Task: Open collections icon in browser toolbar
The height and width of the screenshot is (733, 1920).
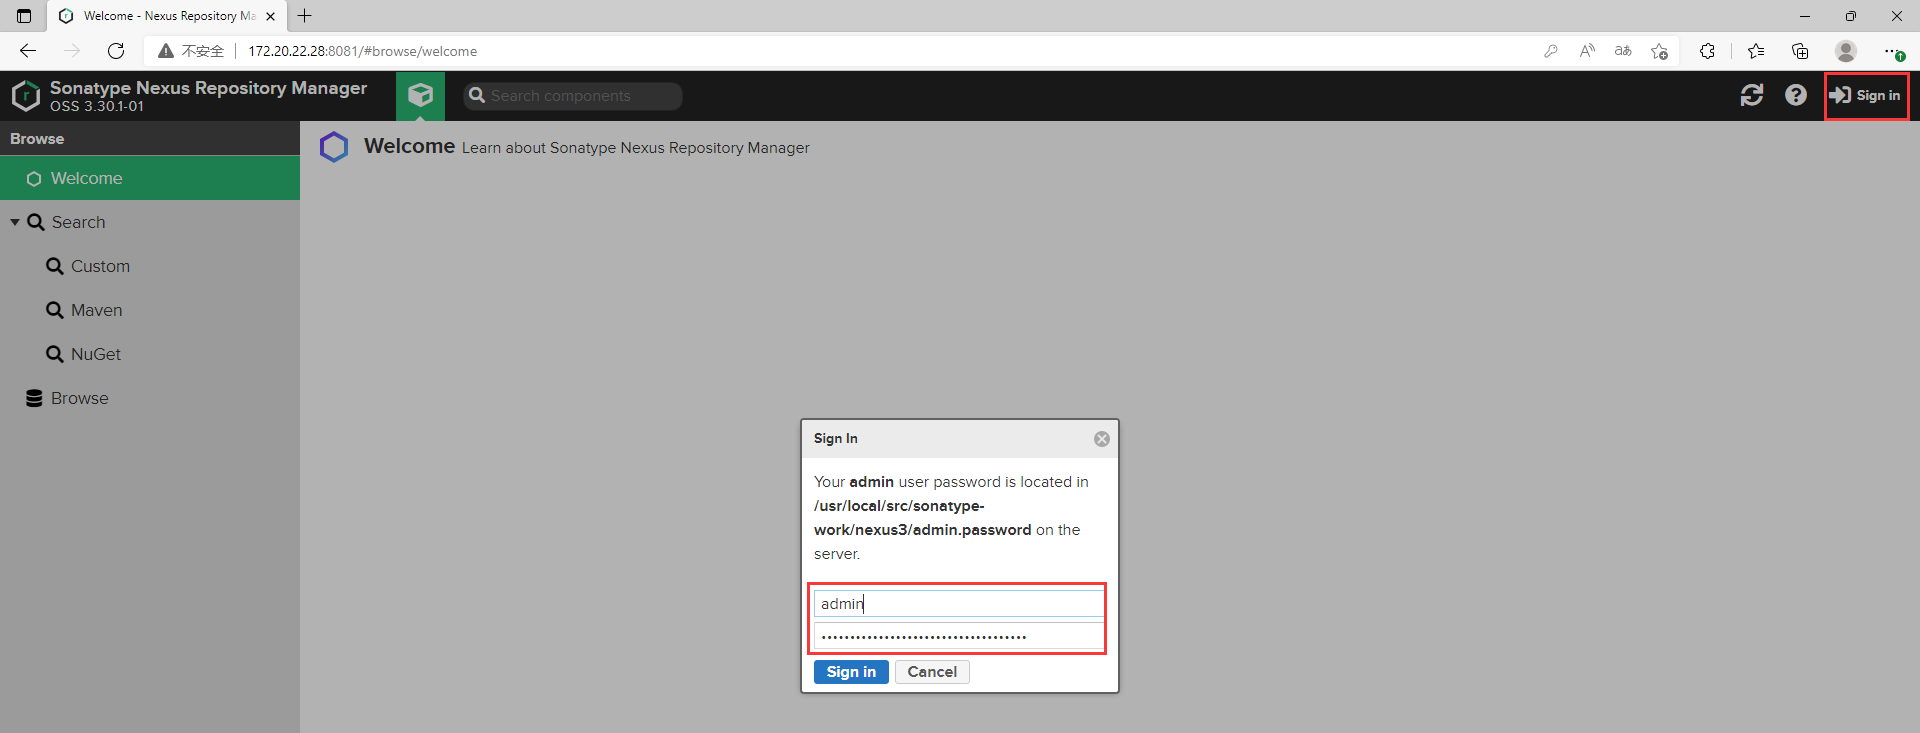Action: pyautogui.click(x=1800, y=51)
